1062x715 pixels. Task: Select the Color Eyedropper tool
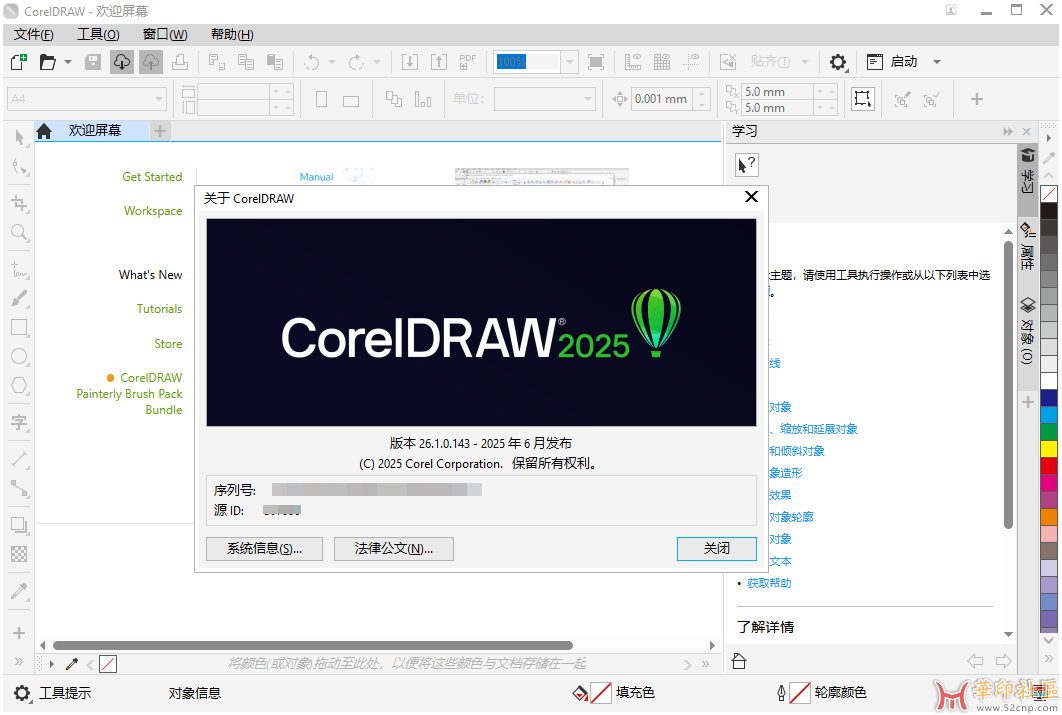click(20, 591)
